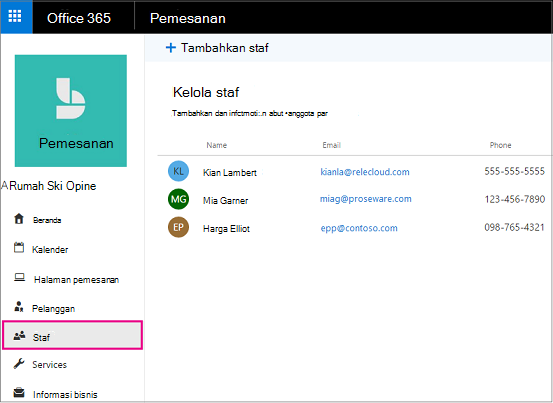The width and height of the screenshot is (553, 403).
Task: Click email miag@proseware.com
Action: click(x=366, y=199)
